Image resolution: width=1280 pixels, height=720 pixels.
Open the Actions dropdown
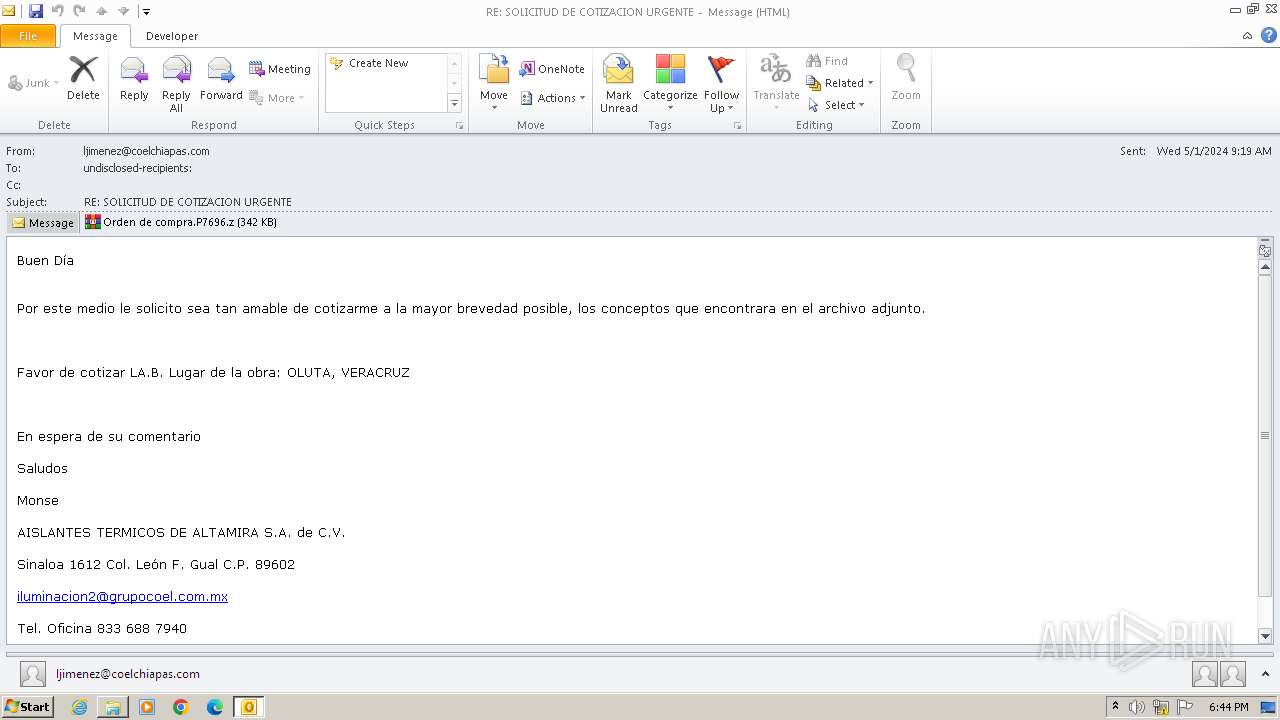pyautogui.click(x=552, y=98)
